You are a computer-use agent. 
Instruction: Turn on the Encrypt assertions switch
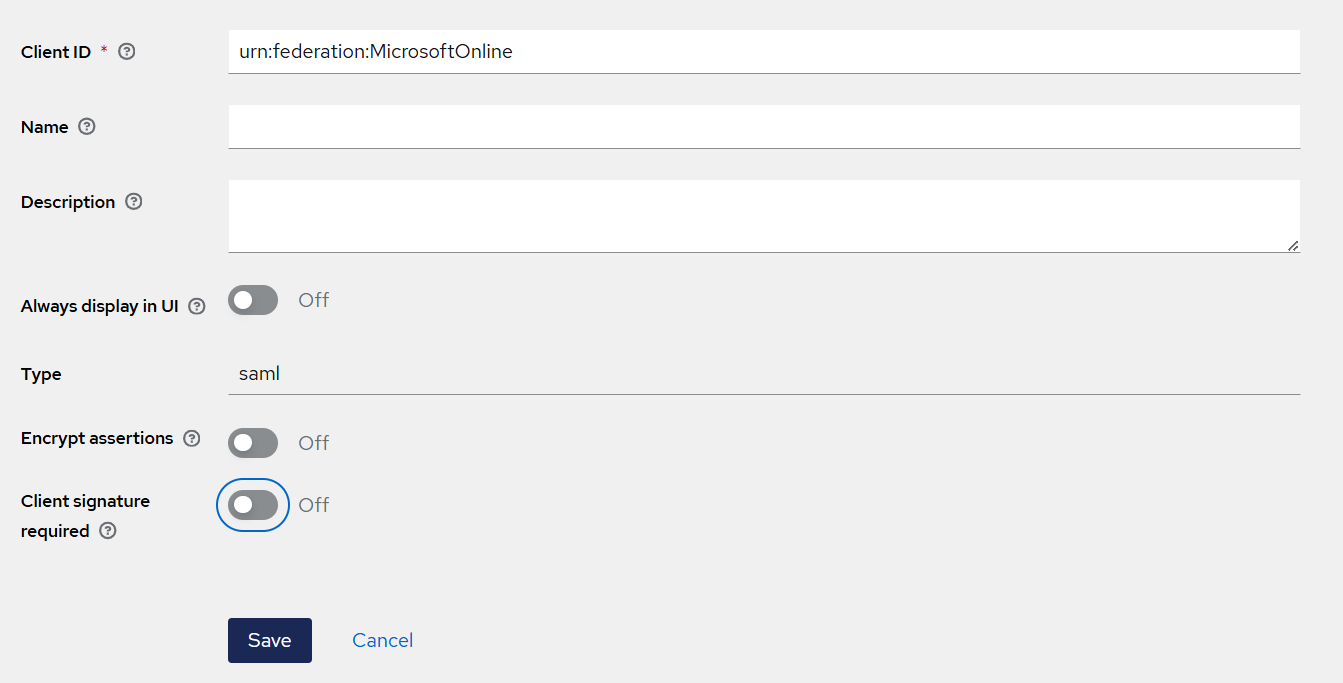click(x=253, y=443)
